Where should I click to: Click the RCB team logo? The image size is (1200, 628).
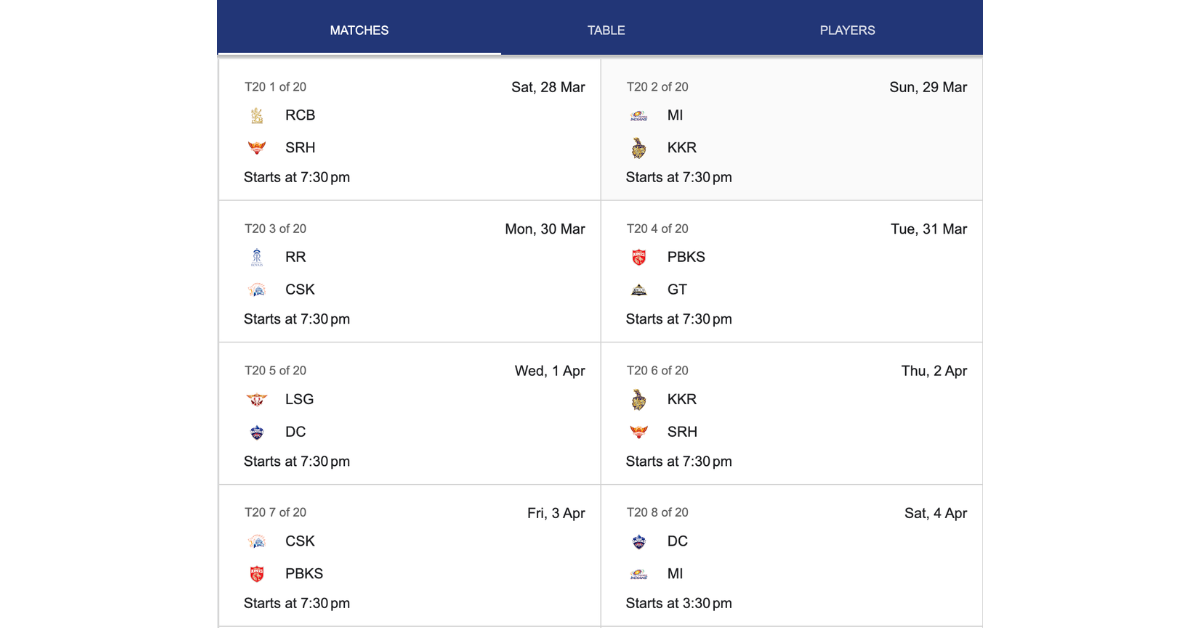pyautogui.click(x=258, y=115)
